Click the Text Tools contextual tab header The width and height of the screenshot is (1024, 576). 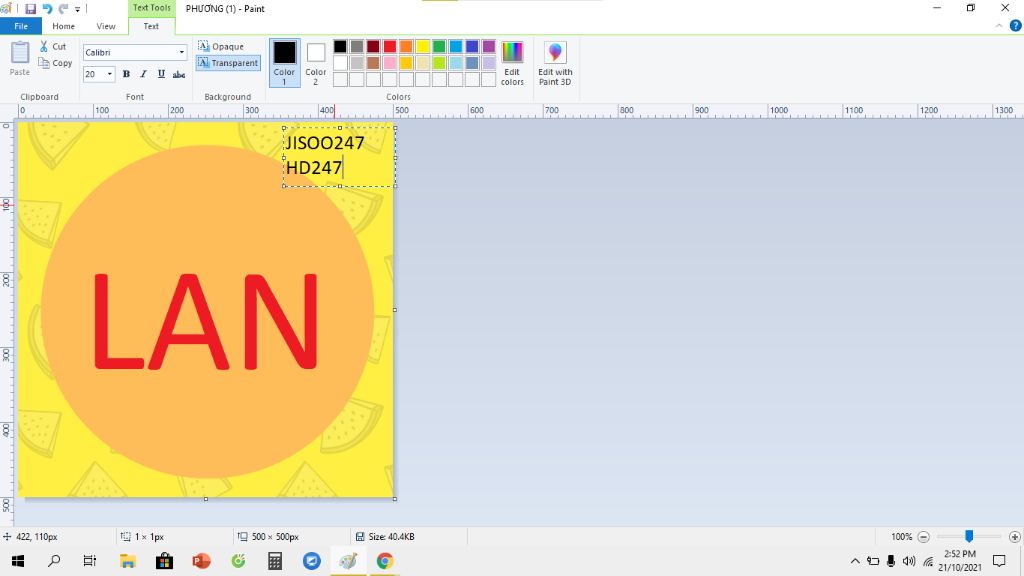(x=152, y=8)
